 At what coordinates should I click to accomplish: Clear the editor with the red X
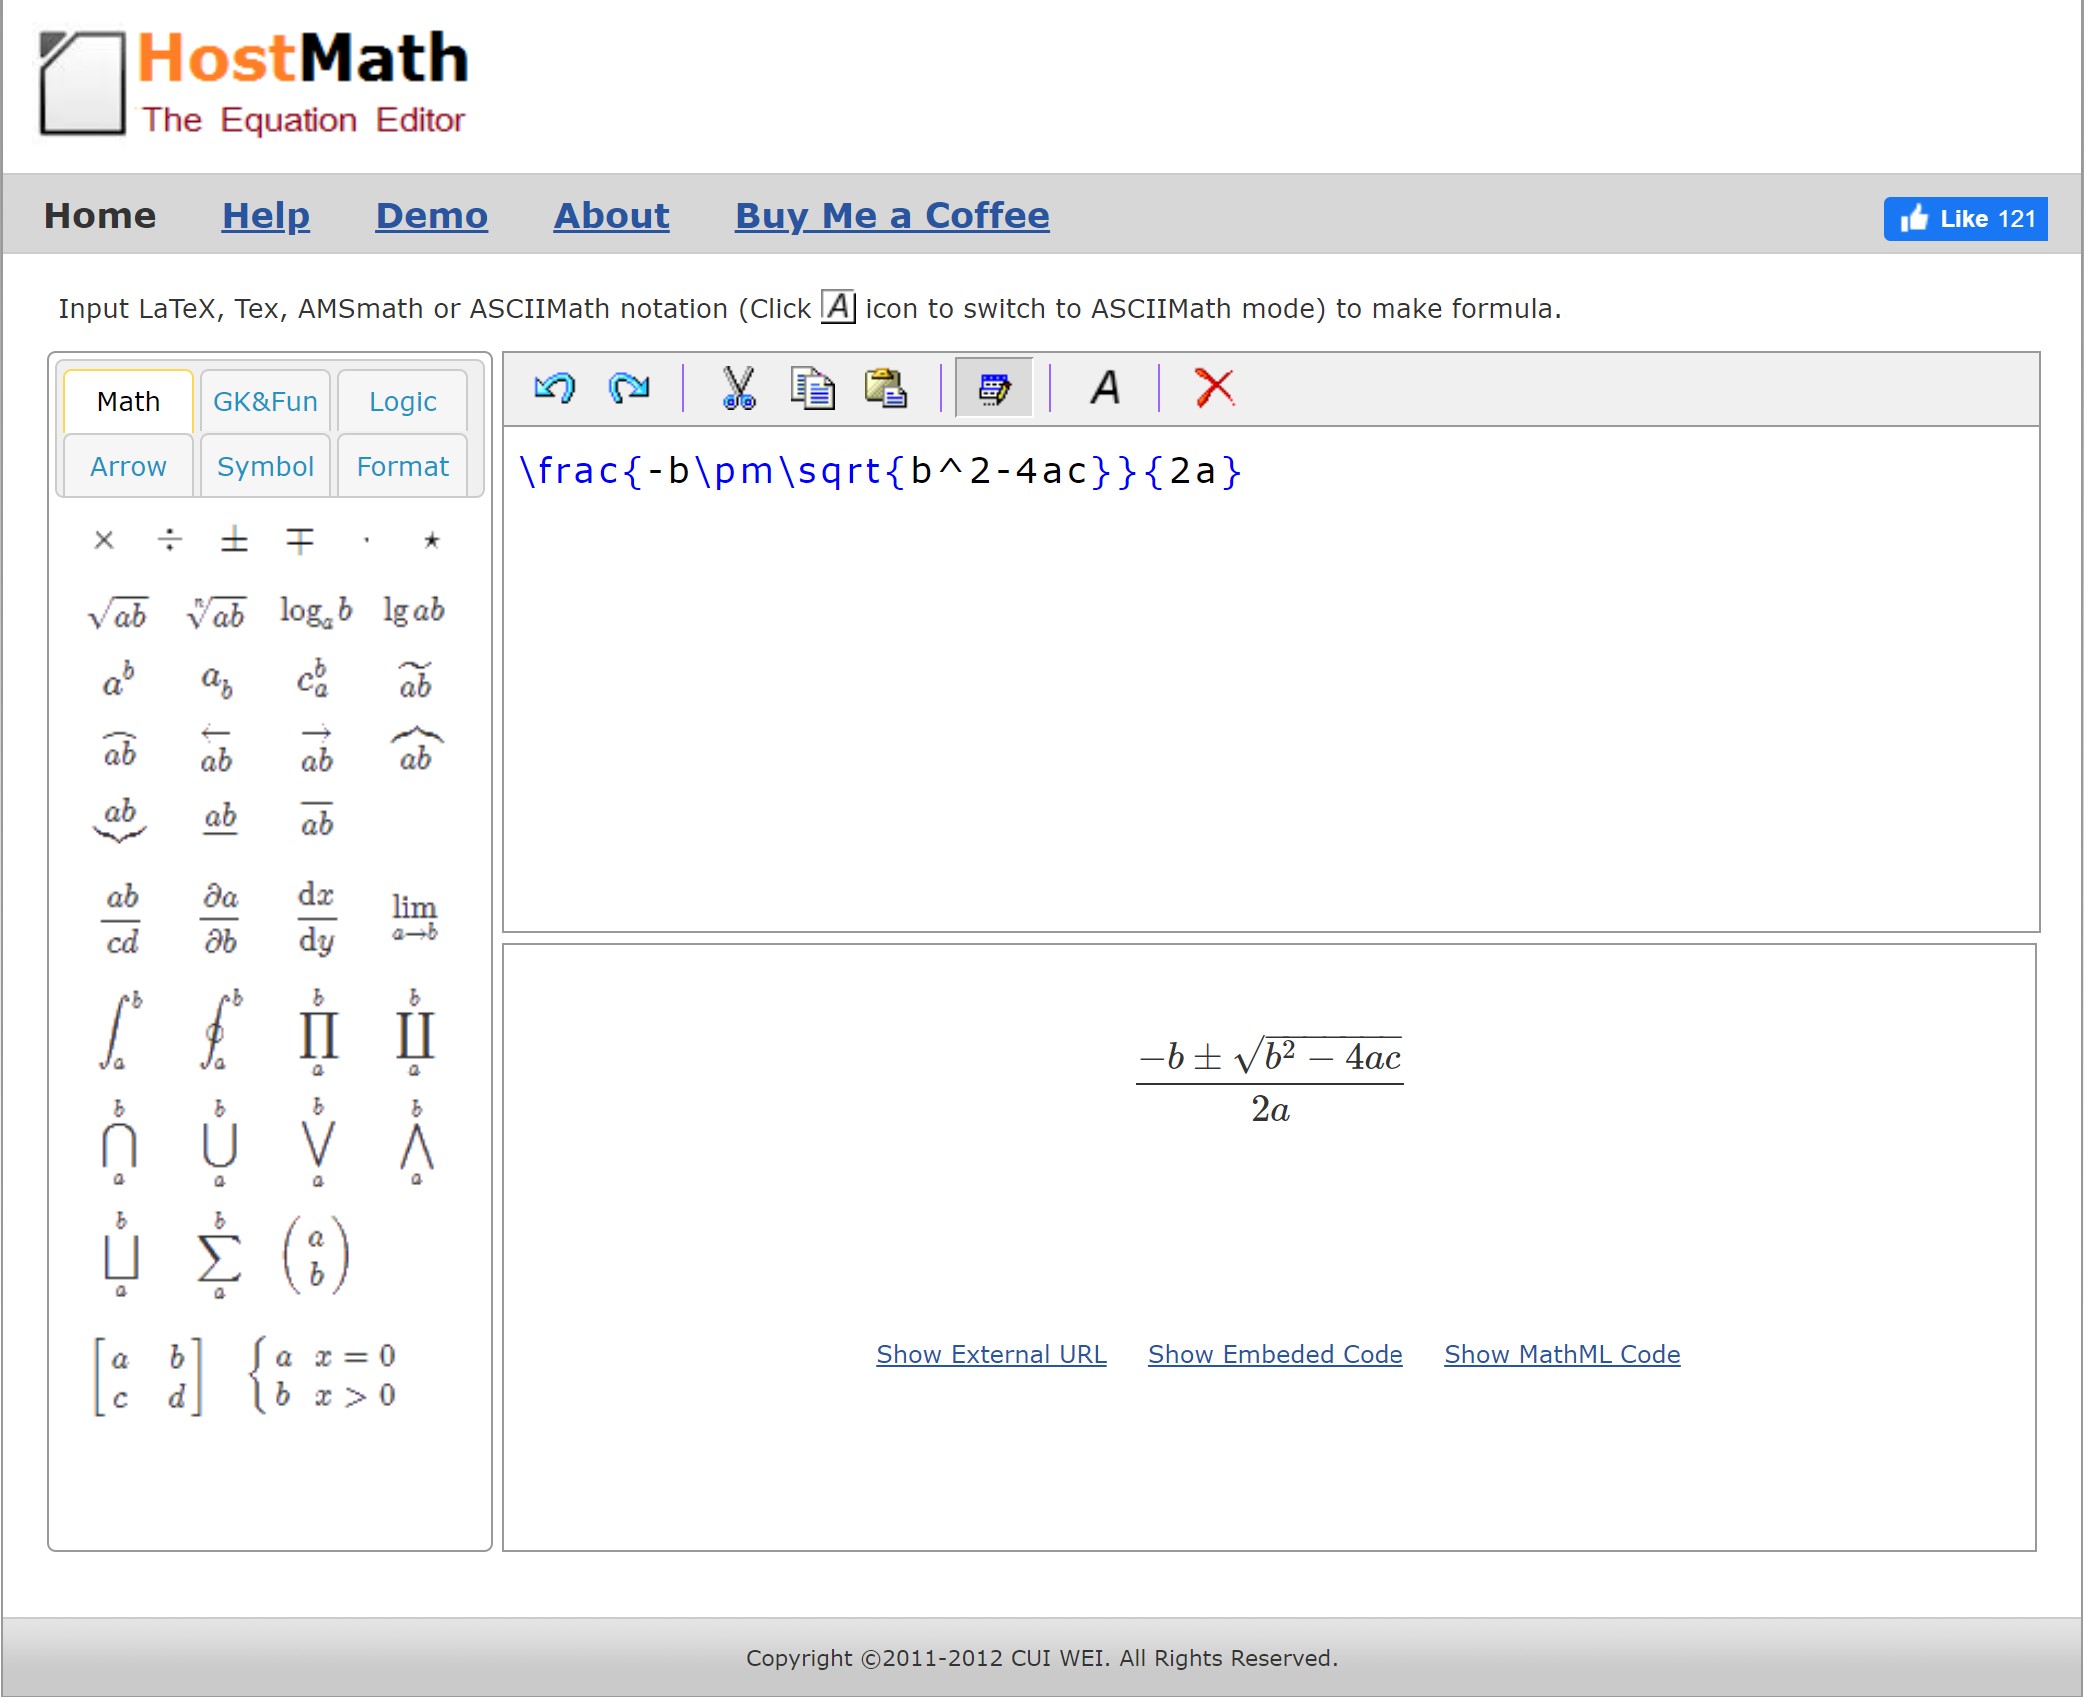click(x=1214, y=388)
